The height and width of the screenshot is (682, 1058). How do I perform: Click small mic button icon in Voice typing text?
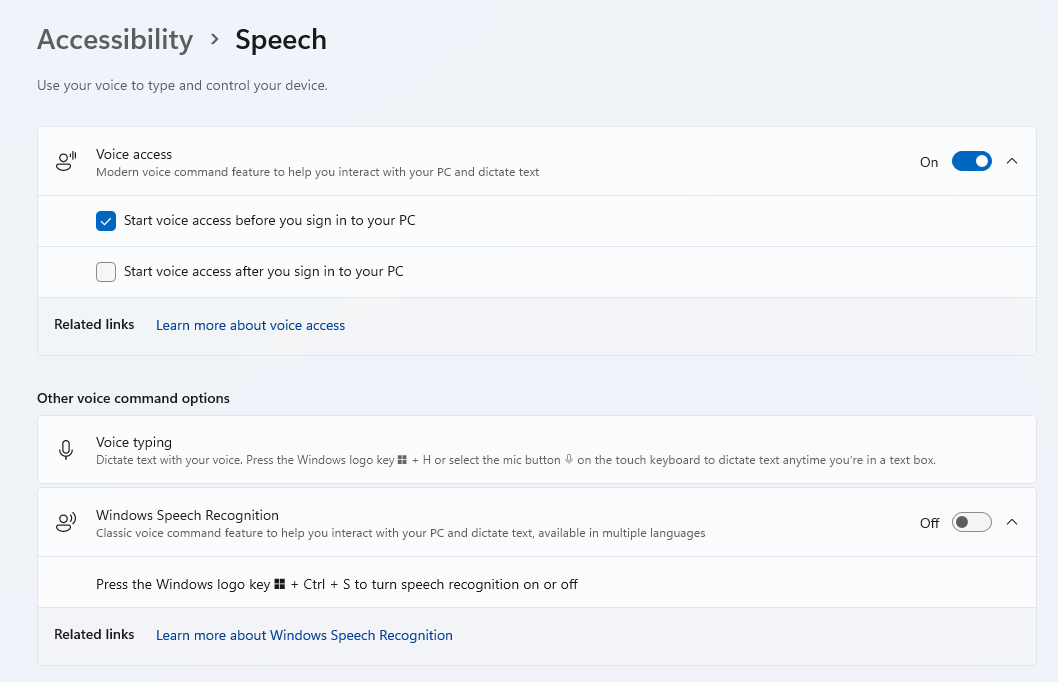click(569, 460)
